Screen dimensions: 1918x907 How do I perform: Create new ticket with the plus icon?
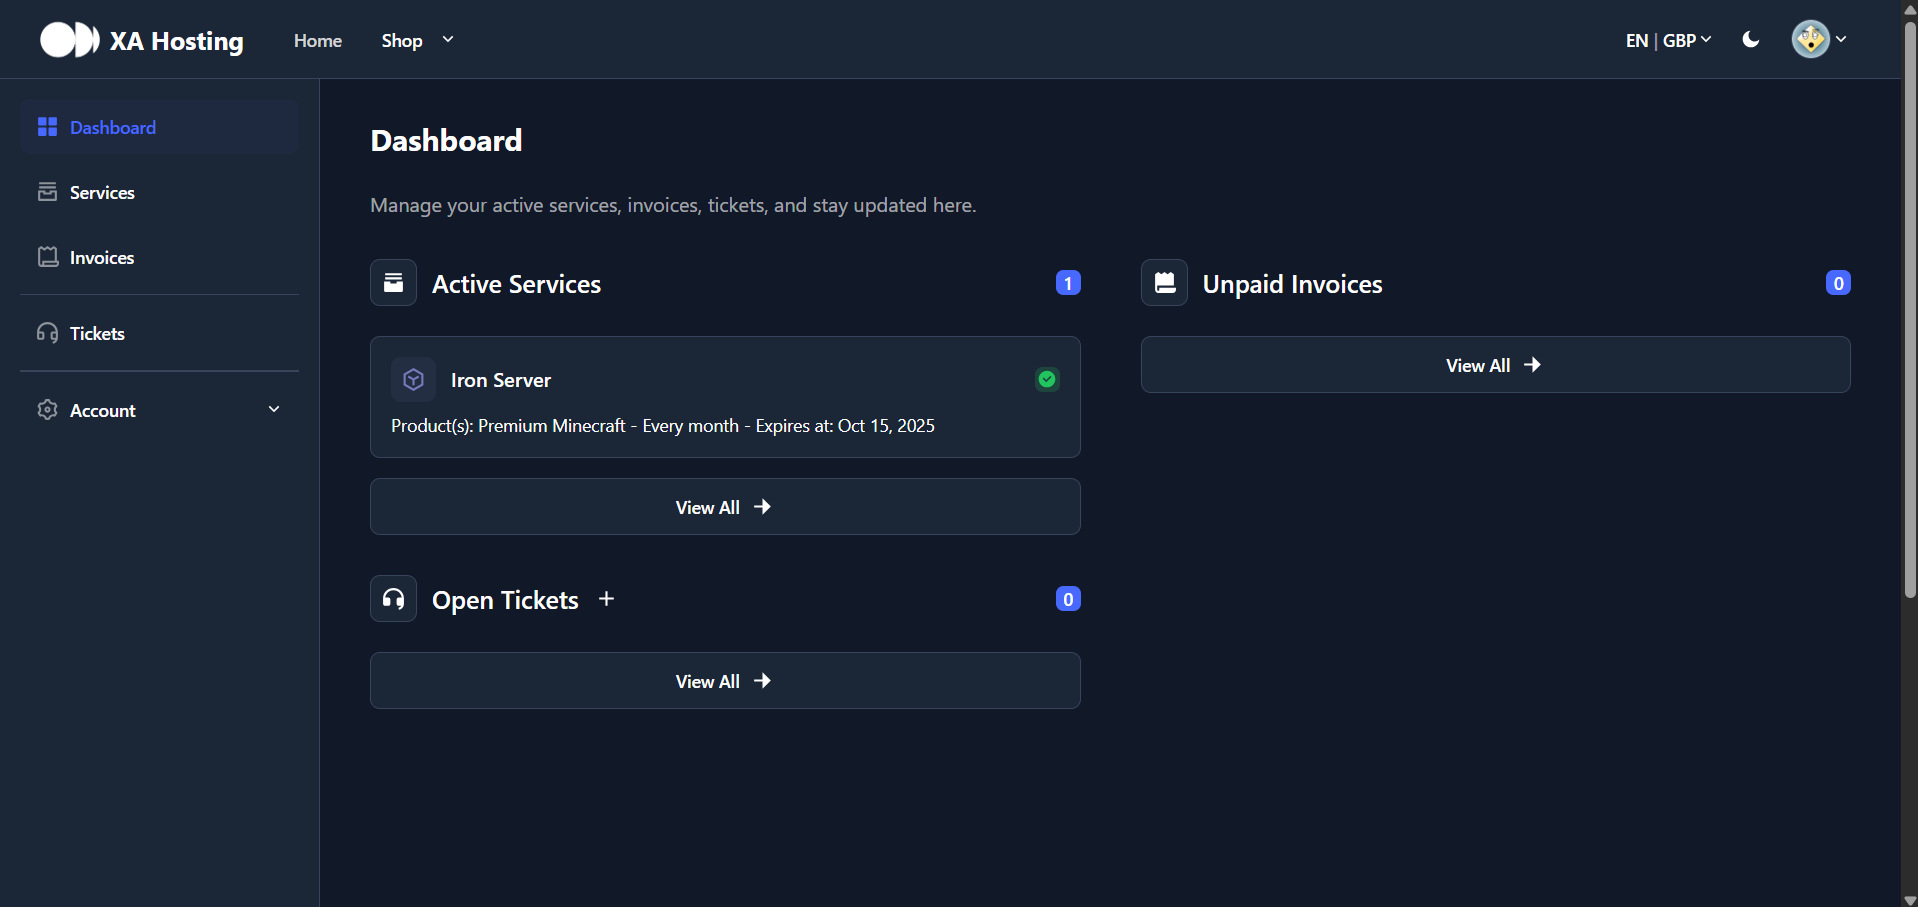click(606, 599)
